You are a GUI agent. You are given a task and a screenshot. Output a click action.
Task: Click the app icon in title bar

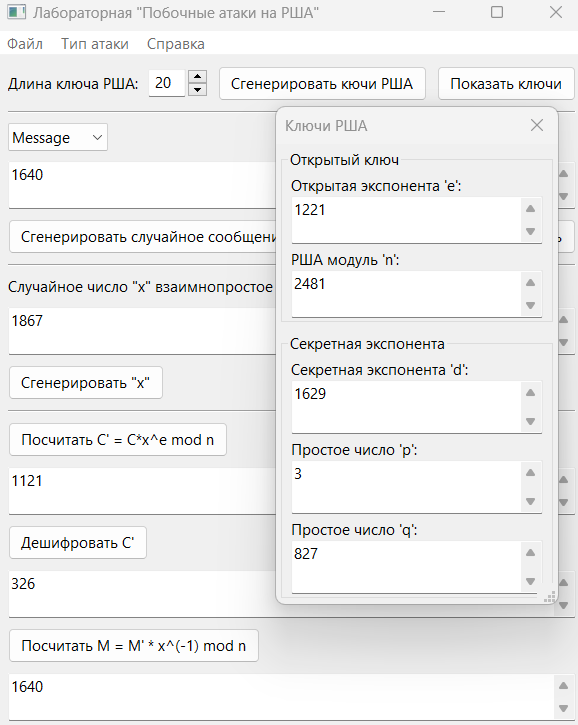17,12
